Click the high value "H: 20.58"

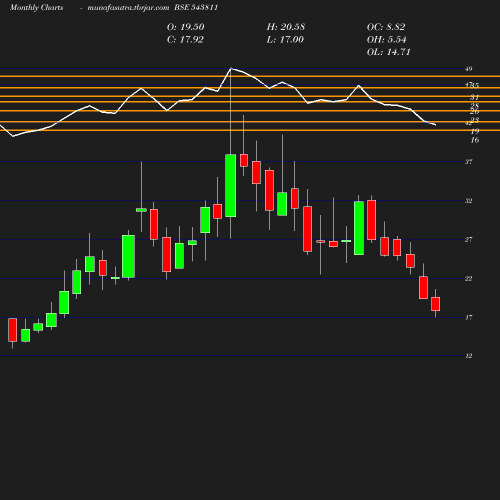tap(286, 27)
